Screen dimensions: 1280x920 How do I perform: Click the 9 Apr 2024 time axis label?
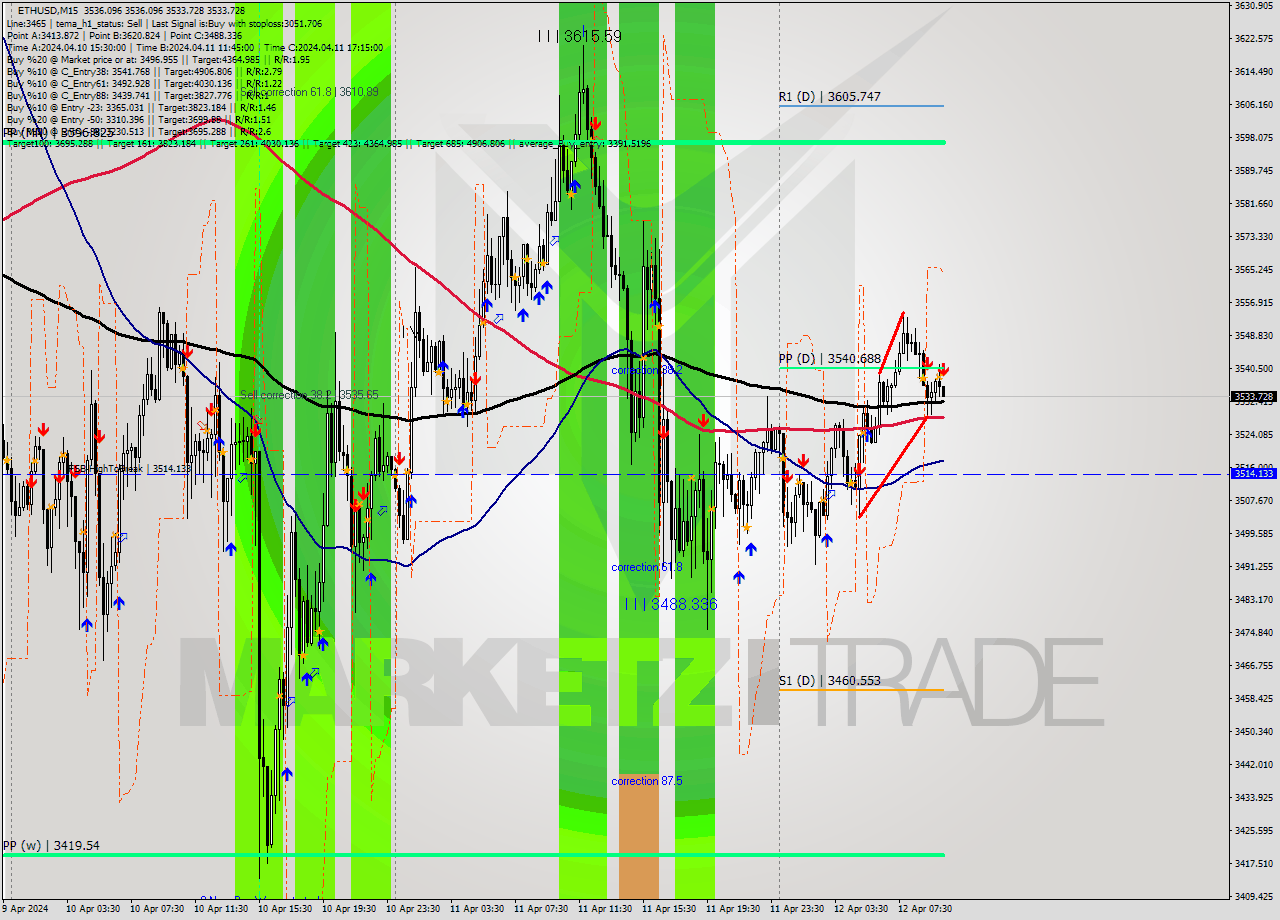click(x=26, y=909)
